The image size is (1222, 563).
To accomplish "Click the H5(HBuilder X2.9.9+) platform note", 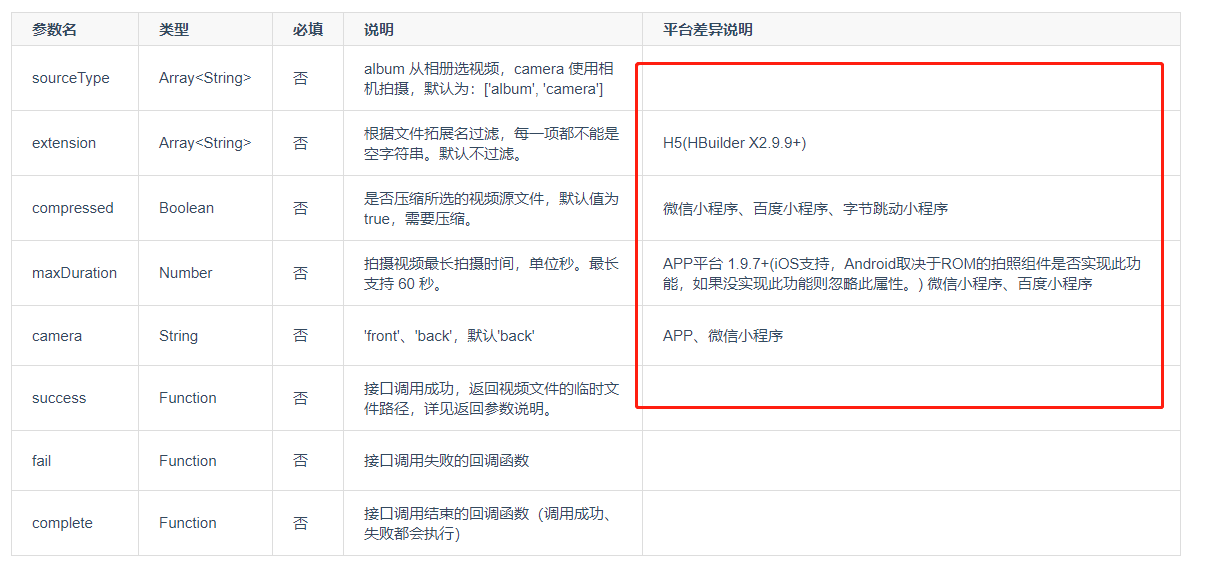I will [734, 143].
